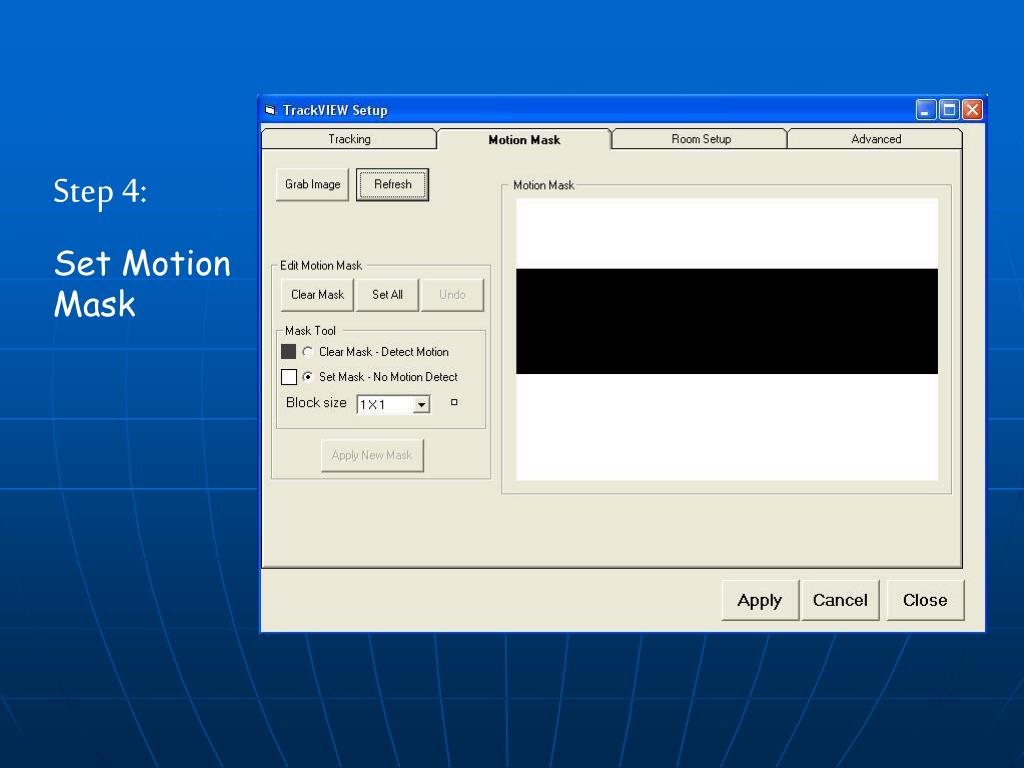This screenshot has height=768, width=1024.
Task: Click the small block size preview square
Action: point(455,402)
